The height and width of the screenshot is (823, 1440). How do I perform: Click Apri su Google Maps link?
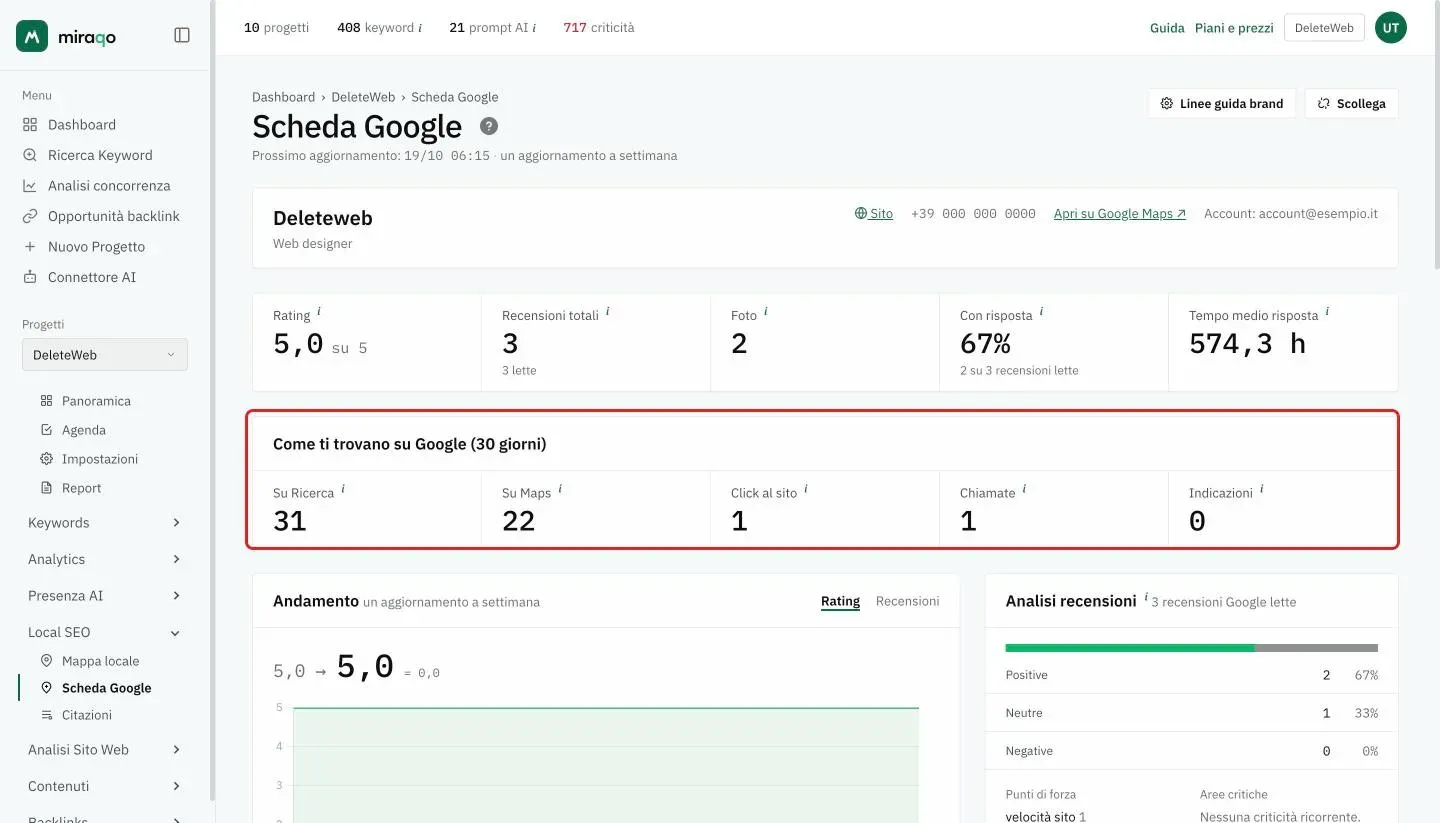1120,214
